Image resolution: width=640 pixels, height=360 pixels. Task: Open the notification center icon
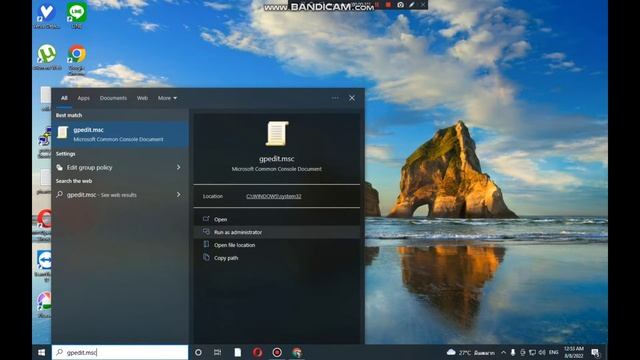point(596,352)
